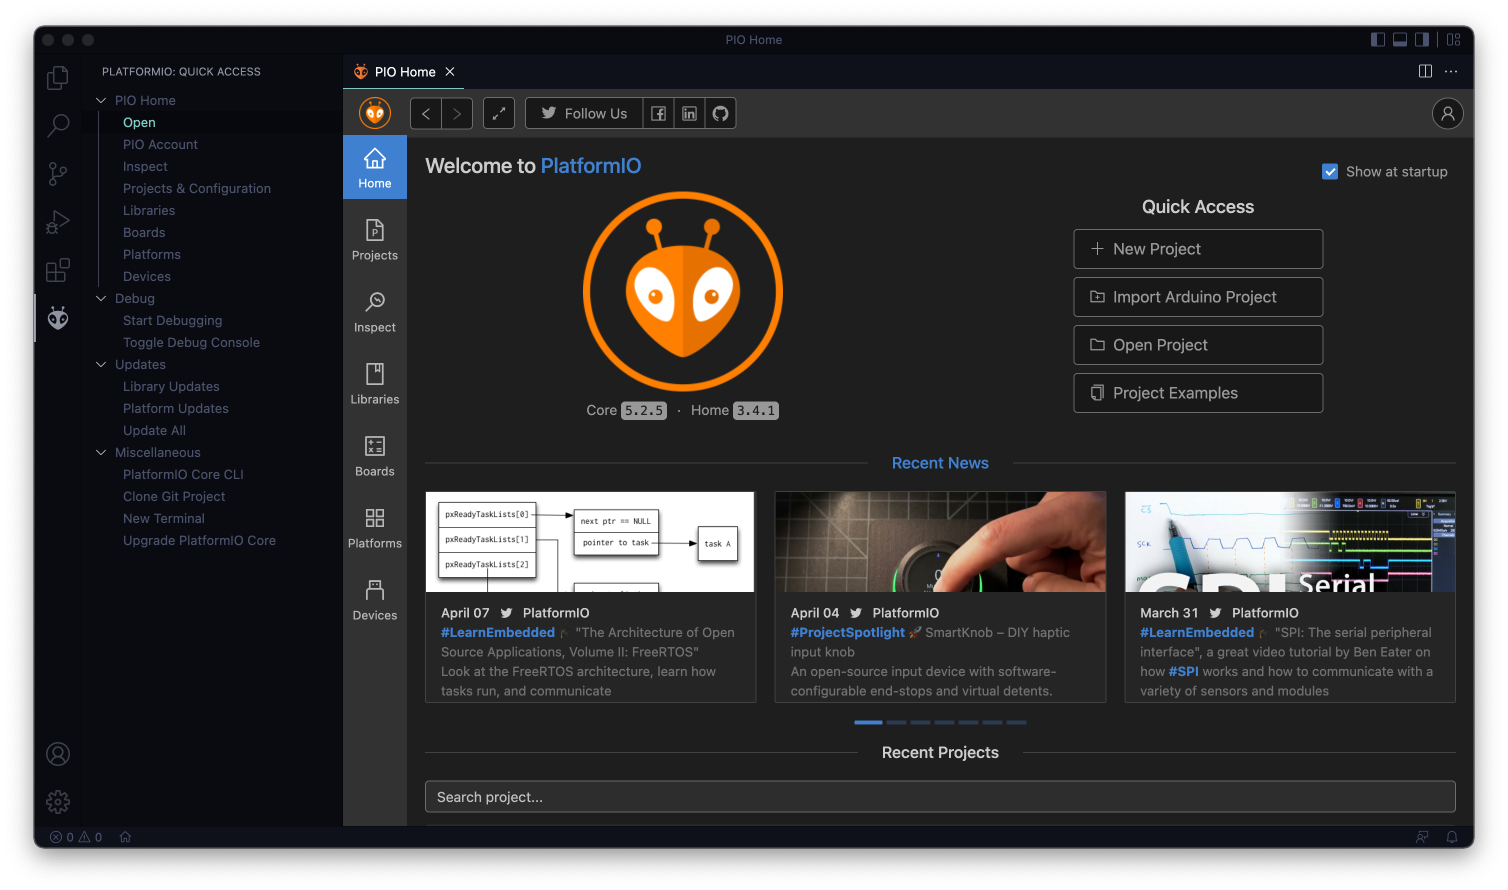Click the Project Examples button
Image resolution: width=1508 pixels, height=890 pixels.
pyautogui.click(x=1198, y=393)
